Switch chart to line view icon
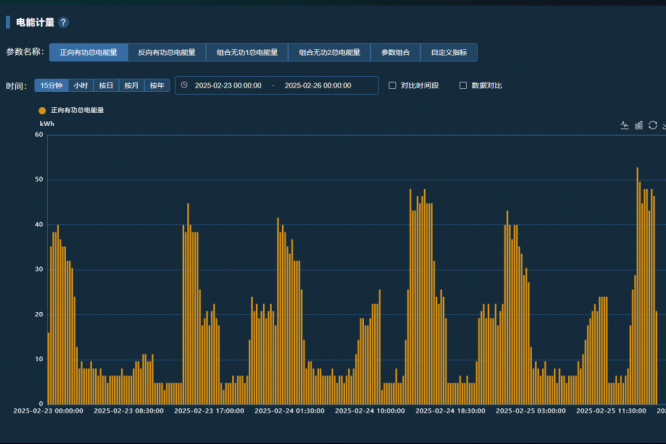This screenshot has width=666, height=444. 625,125
